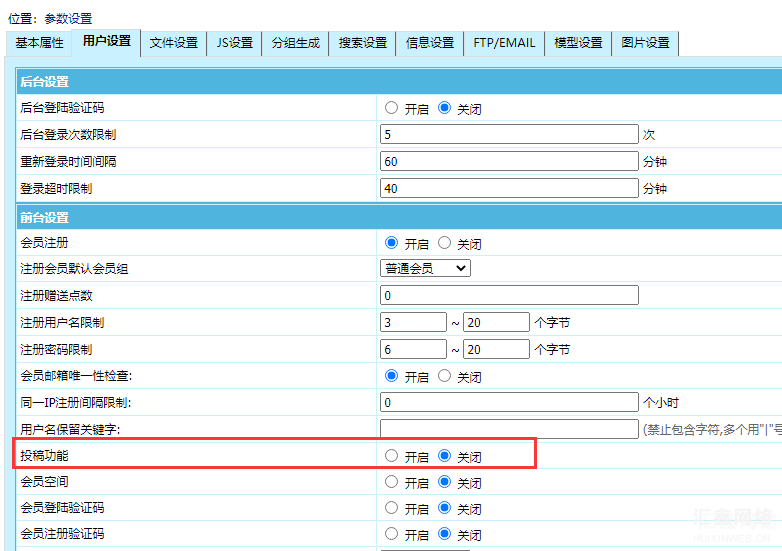Image resolution: width=782 pixels, height=551 pixels.
Task: Select 关闭 for 会员注册
Action: click(445, 243)
